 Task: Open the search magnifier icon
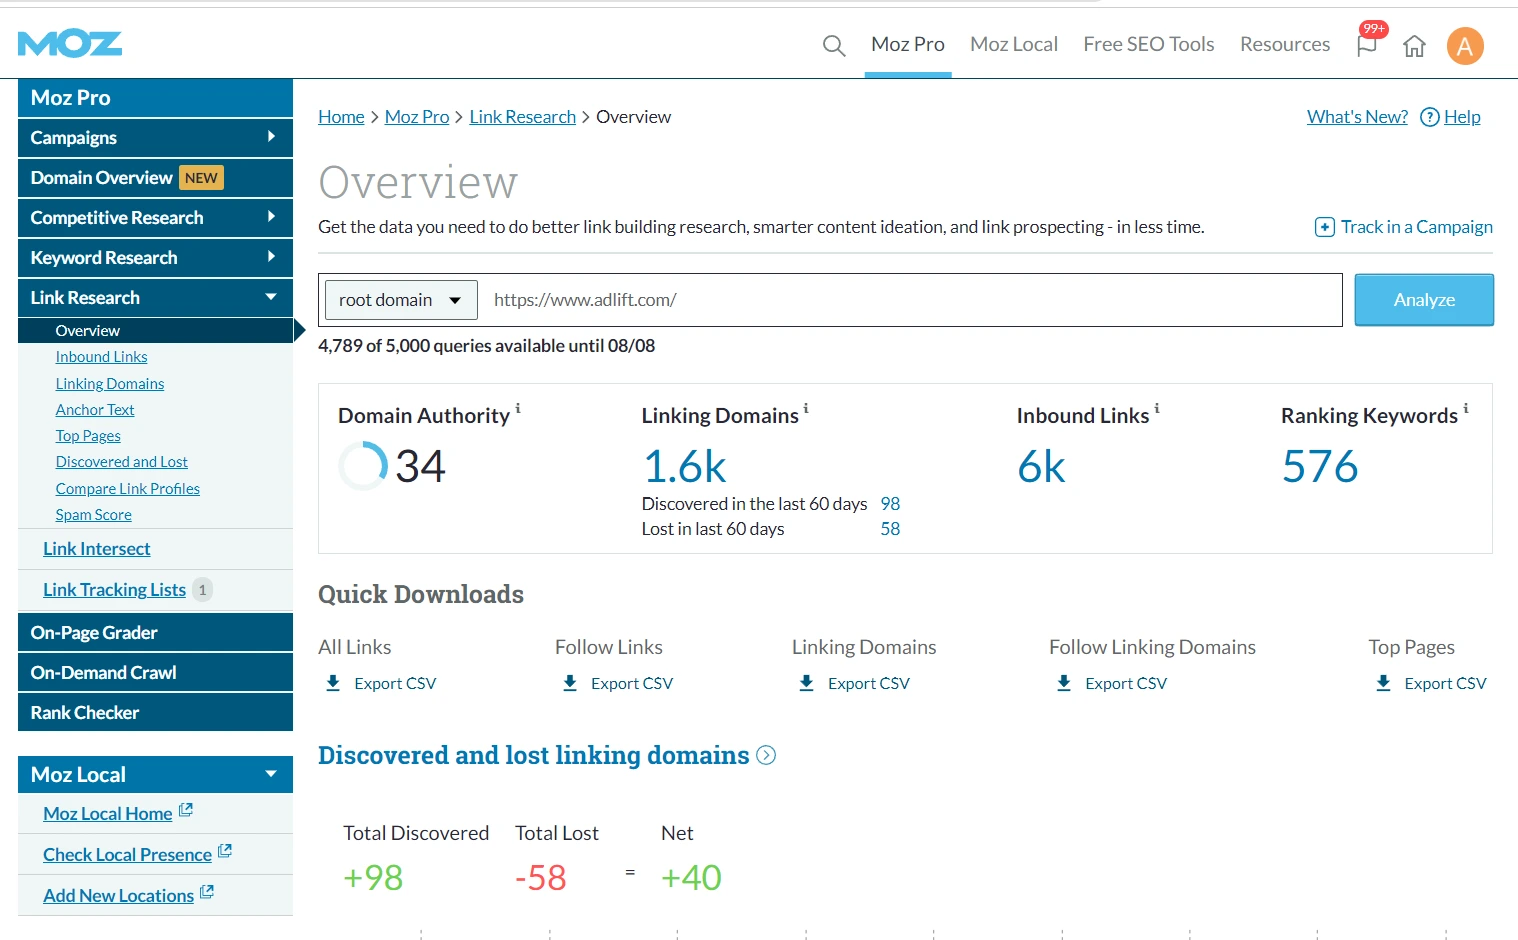click(834, 45)
